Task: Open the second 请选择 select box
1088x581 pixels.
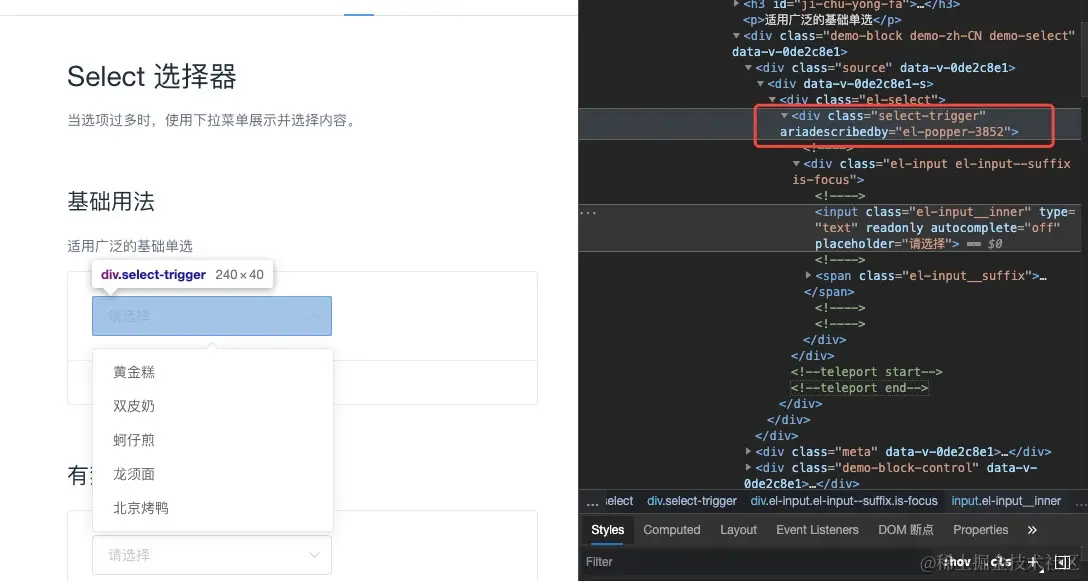Action: point(212,555)
